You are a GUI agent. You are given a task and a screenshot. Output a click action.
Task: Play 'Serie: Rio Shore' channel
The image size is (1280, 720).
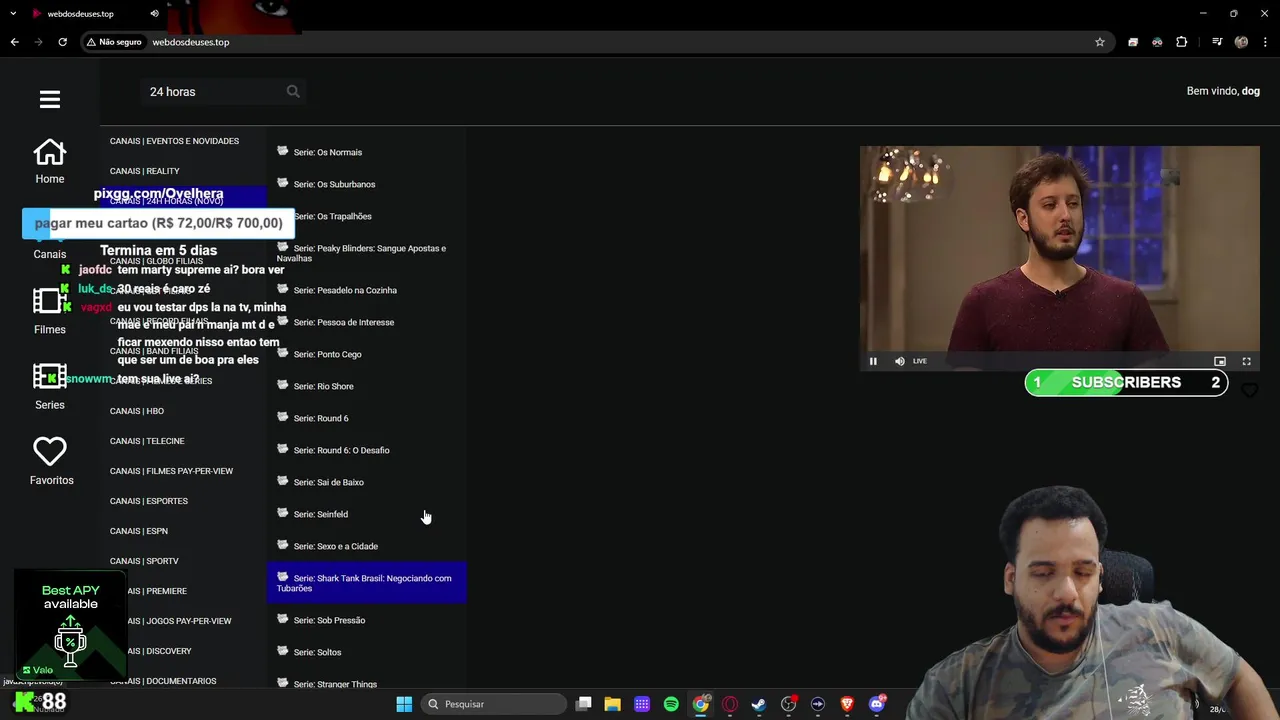coord(366,386)
